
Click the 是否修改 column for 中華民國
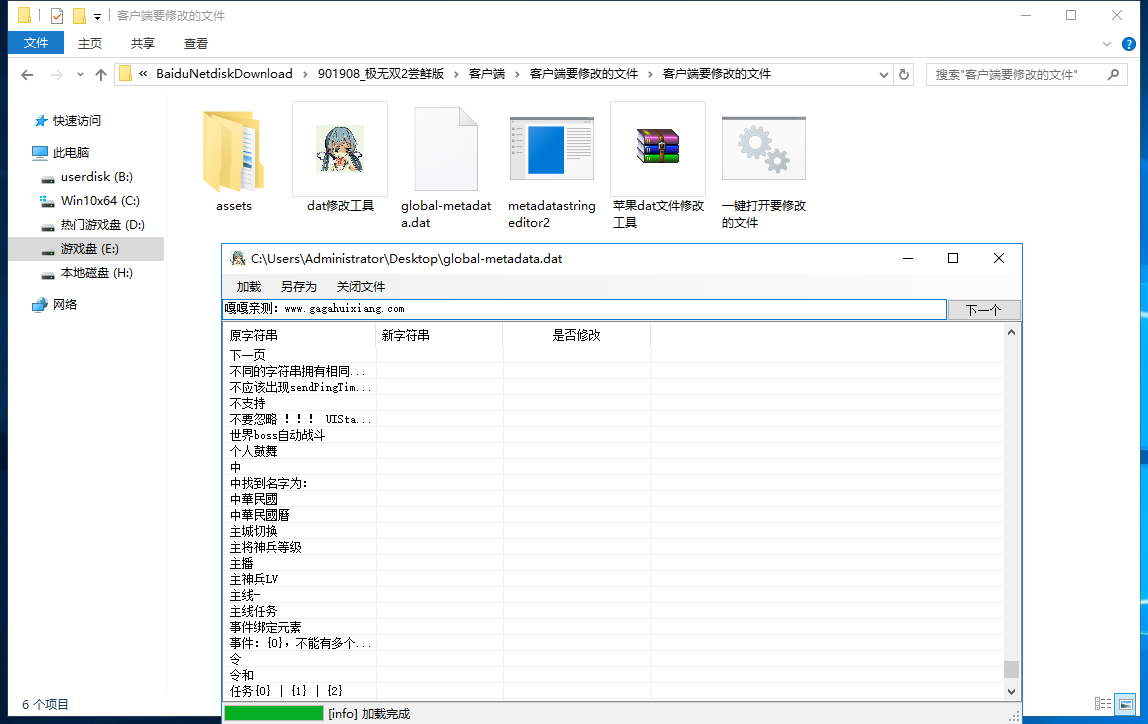point(577,498)
